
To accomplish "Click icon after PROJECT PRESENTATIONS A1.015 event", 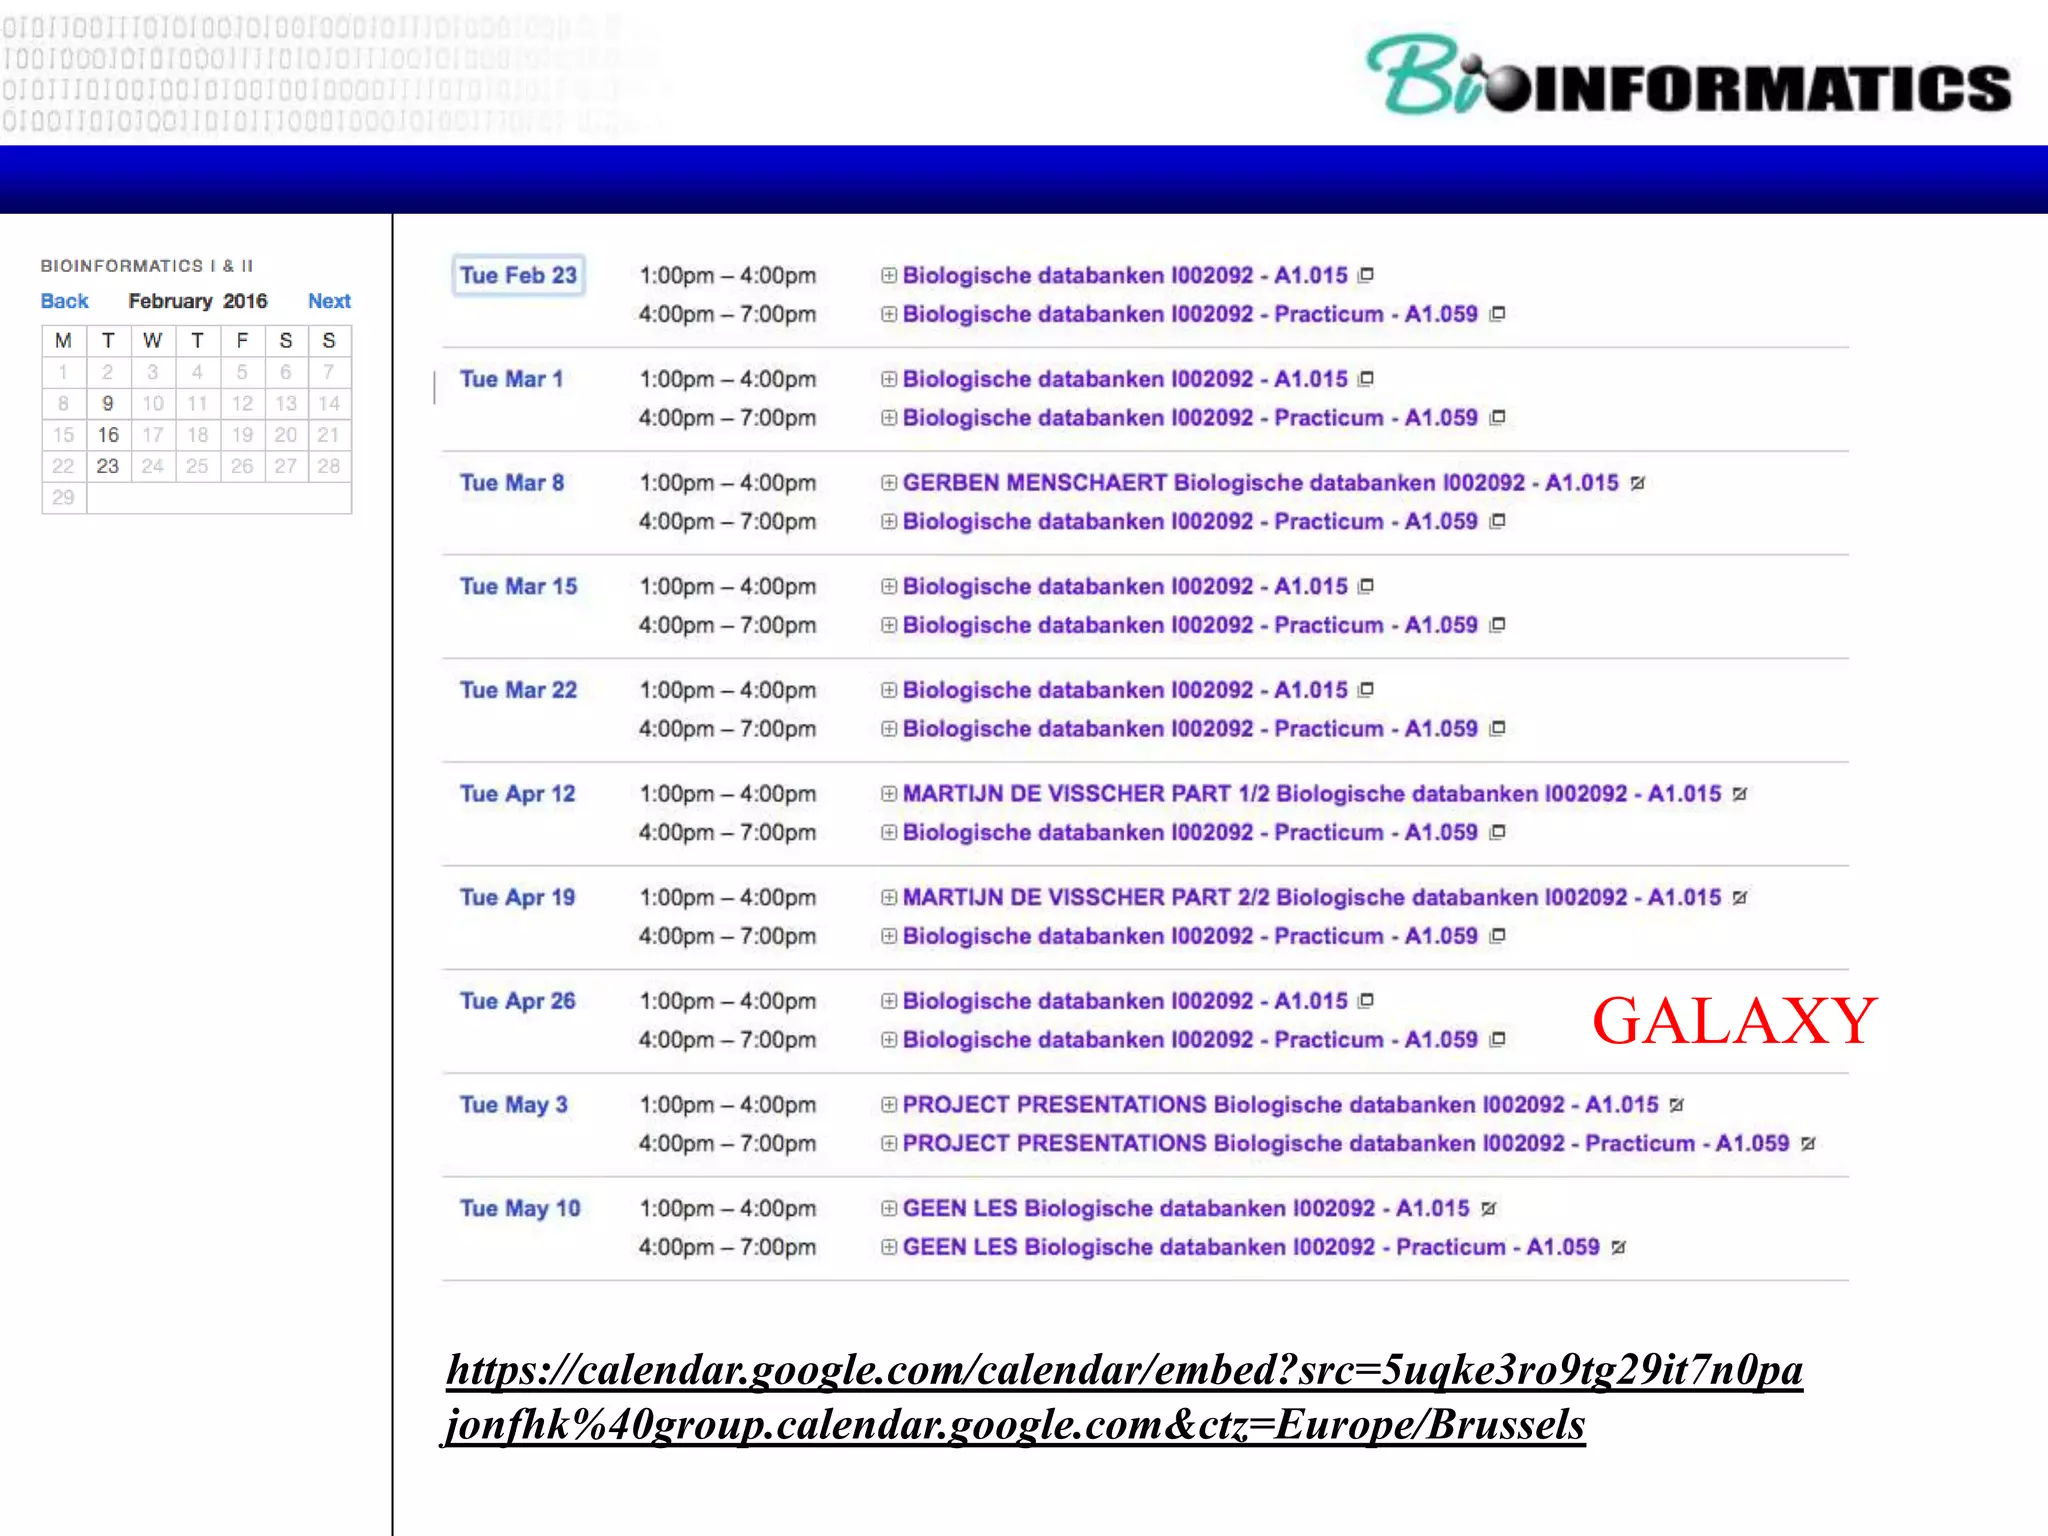I will coord(1677,1105).
